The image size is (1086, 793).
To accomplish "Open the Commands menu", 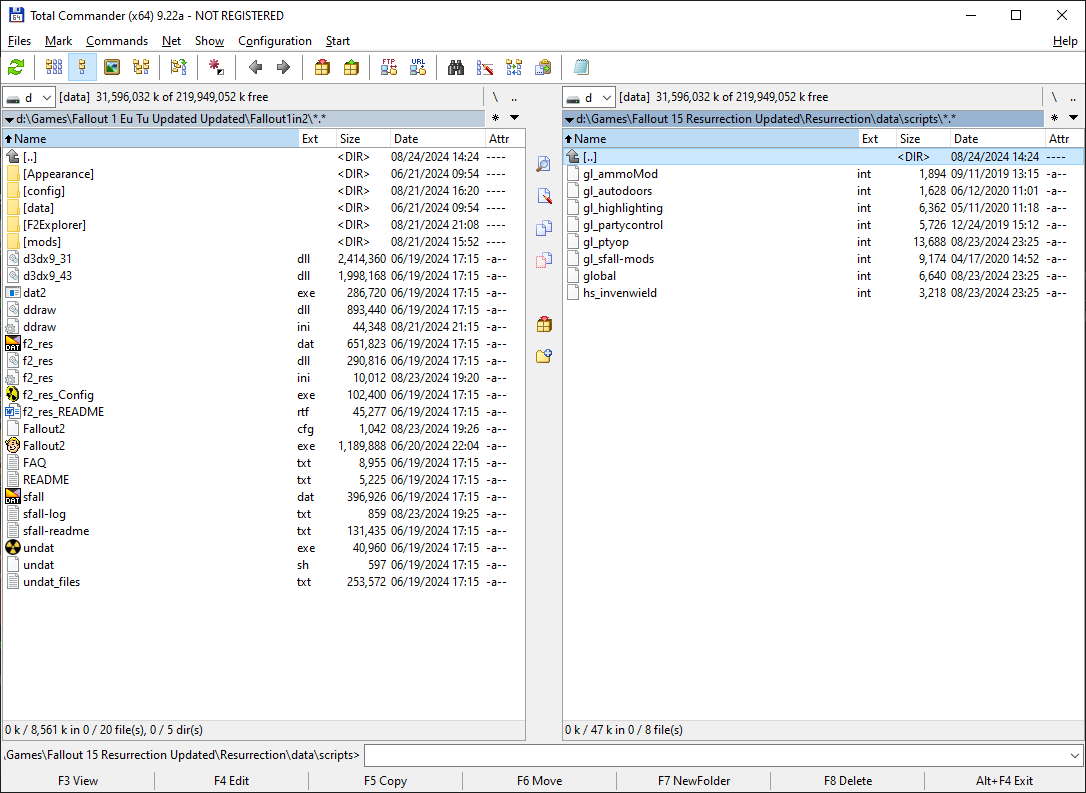I will click(x=117, y=41).
